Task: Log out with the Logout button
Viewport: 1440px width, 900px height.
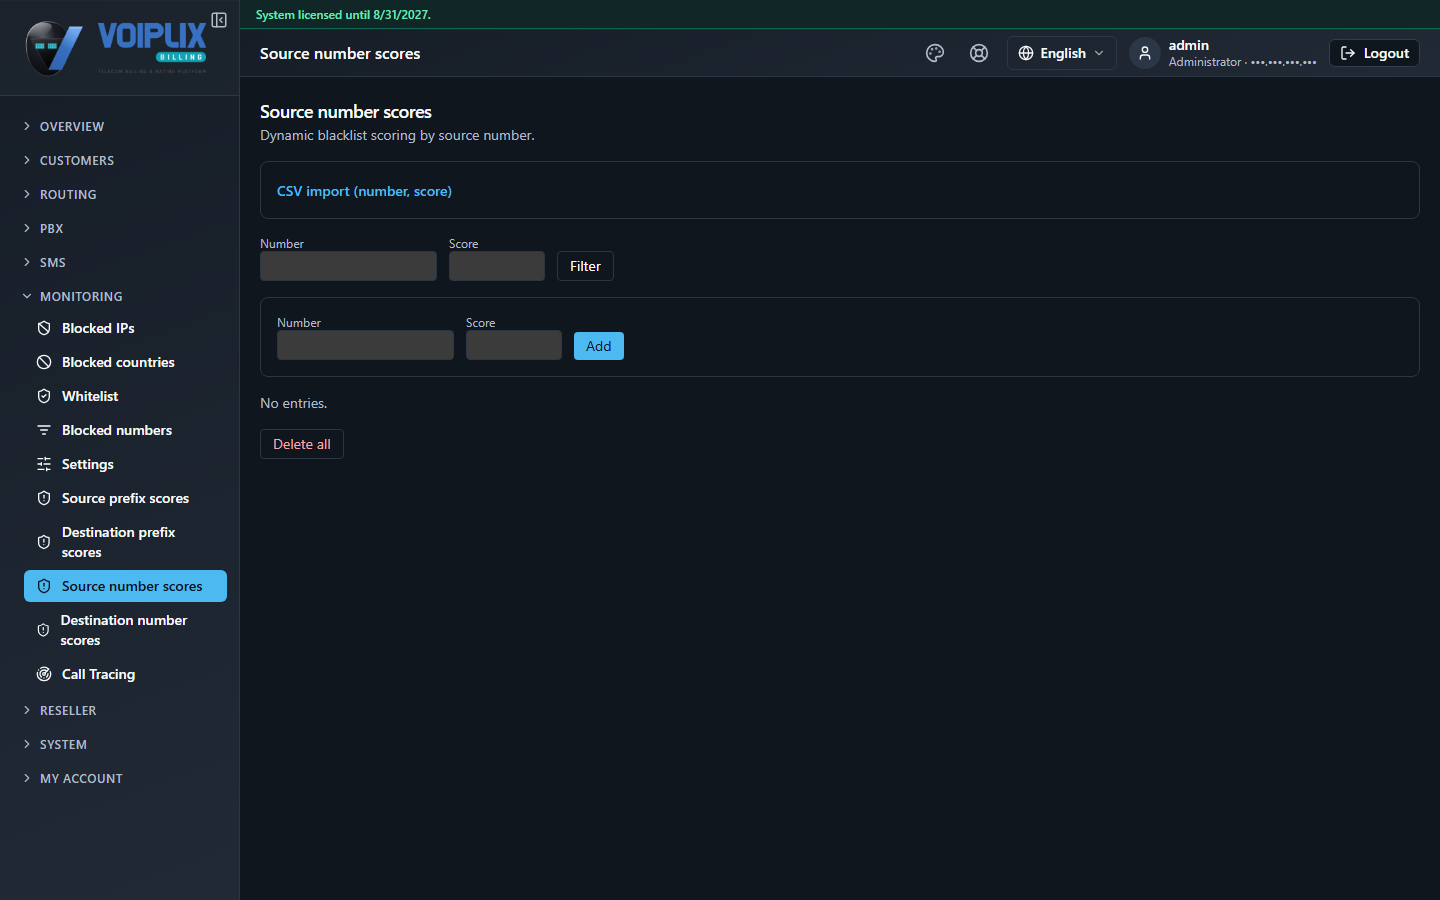Action: (x=1374, y=53)
